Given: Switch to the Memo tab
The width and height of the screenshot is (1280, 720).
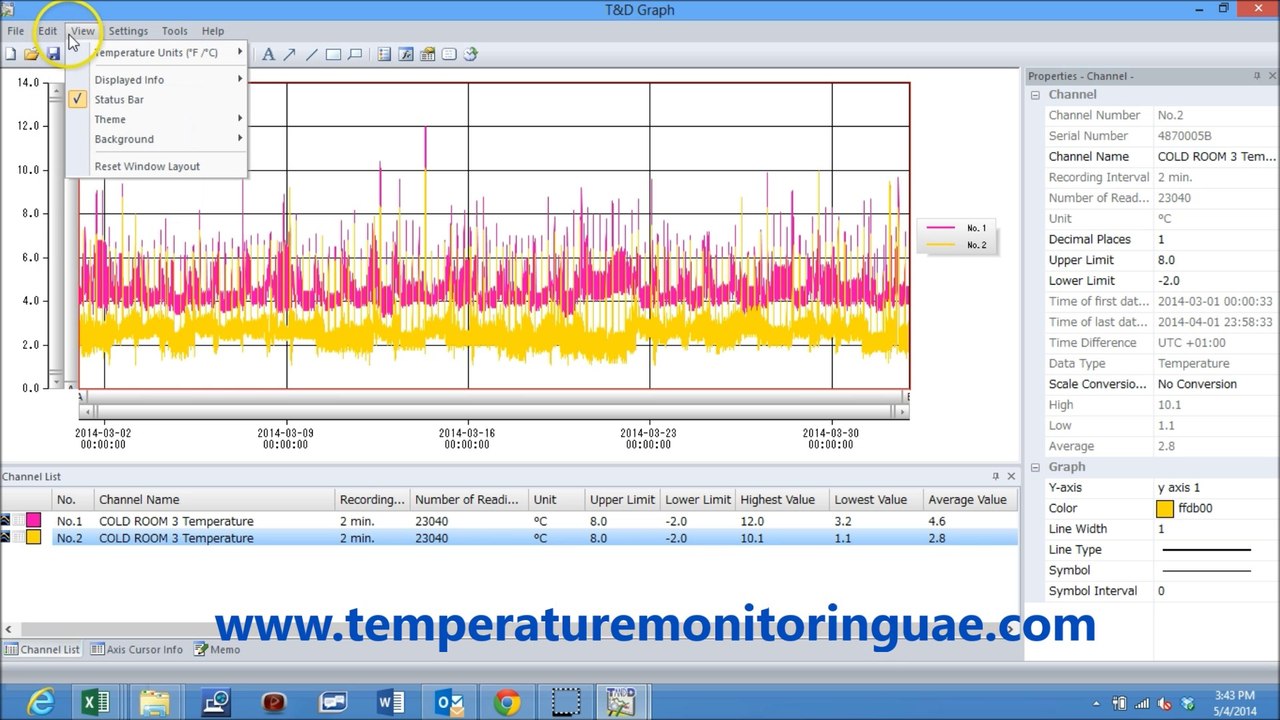Looking at the screenshot, I should [217, 649].
